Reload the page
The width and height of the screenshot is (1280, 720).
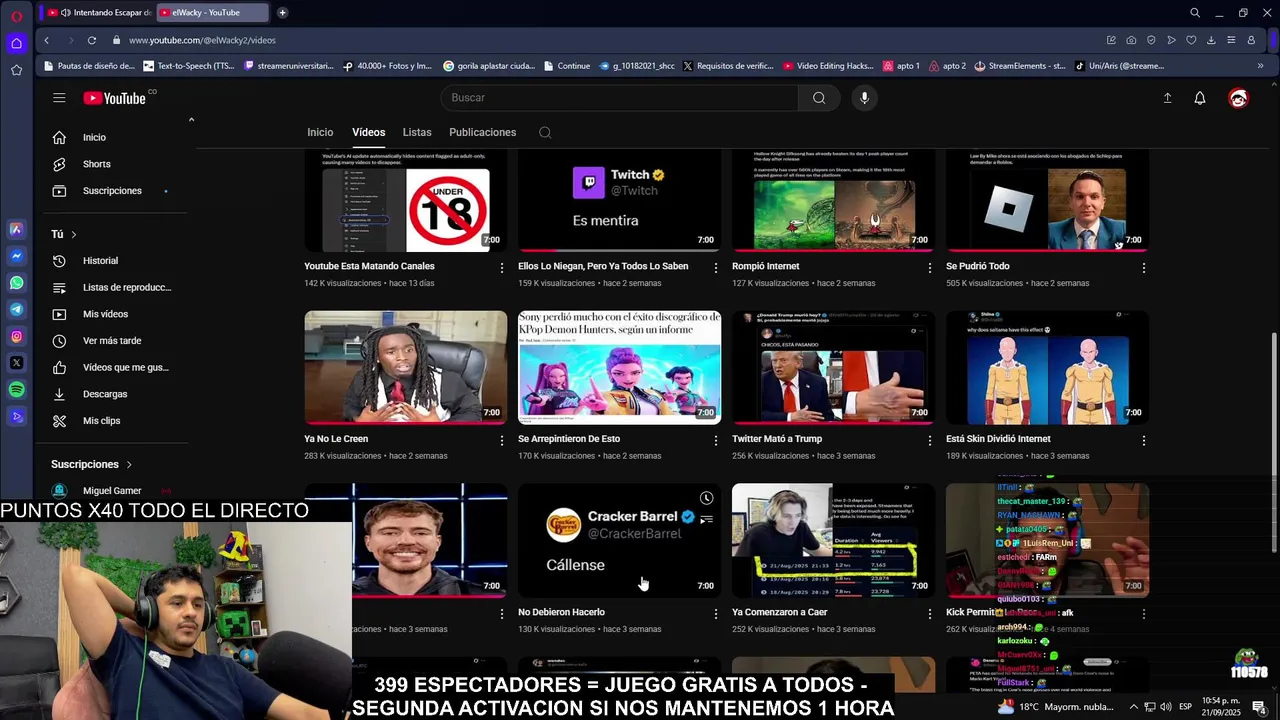(x=91, y=40)
